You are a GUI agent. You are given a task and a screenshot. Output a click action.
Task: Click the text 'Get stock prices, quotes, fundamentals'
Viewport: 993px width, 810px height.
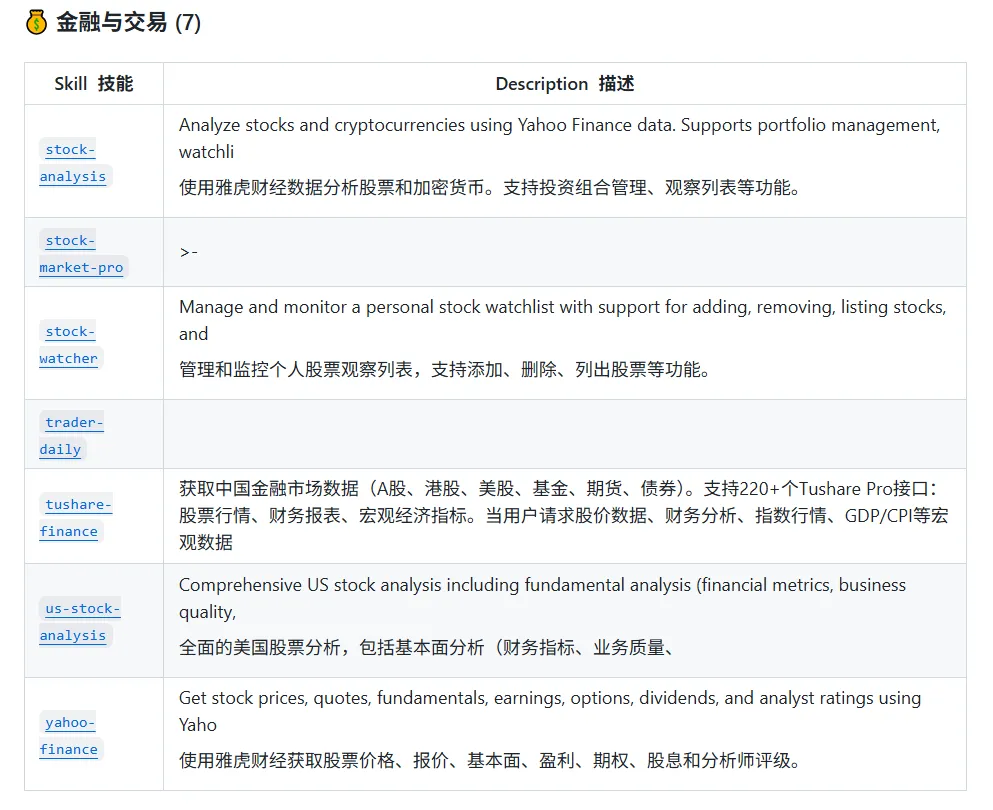(334, 699)
